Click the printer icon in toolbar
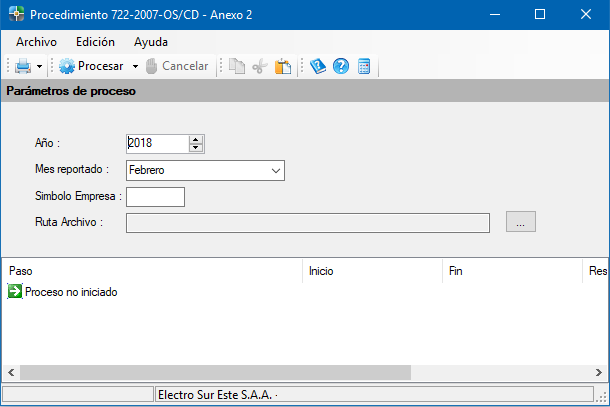Viewport: 610px width, 407px height. point(22,66)
